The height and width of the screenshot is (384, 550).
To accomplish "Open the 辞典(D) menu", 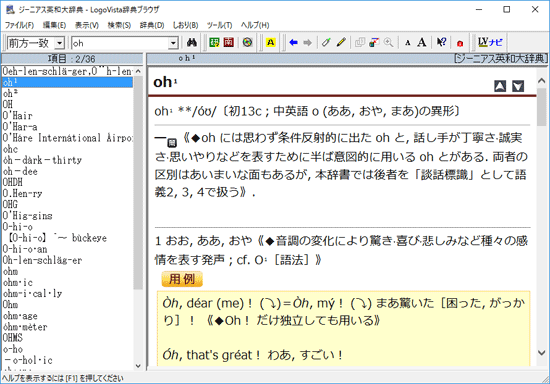I will click(x=152, y=25).
